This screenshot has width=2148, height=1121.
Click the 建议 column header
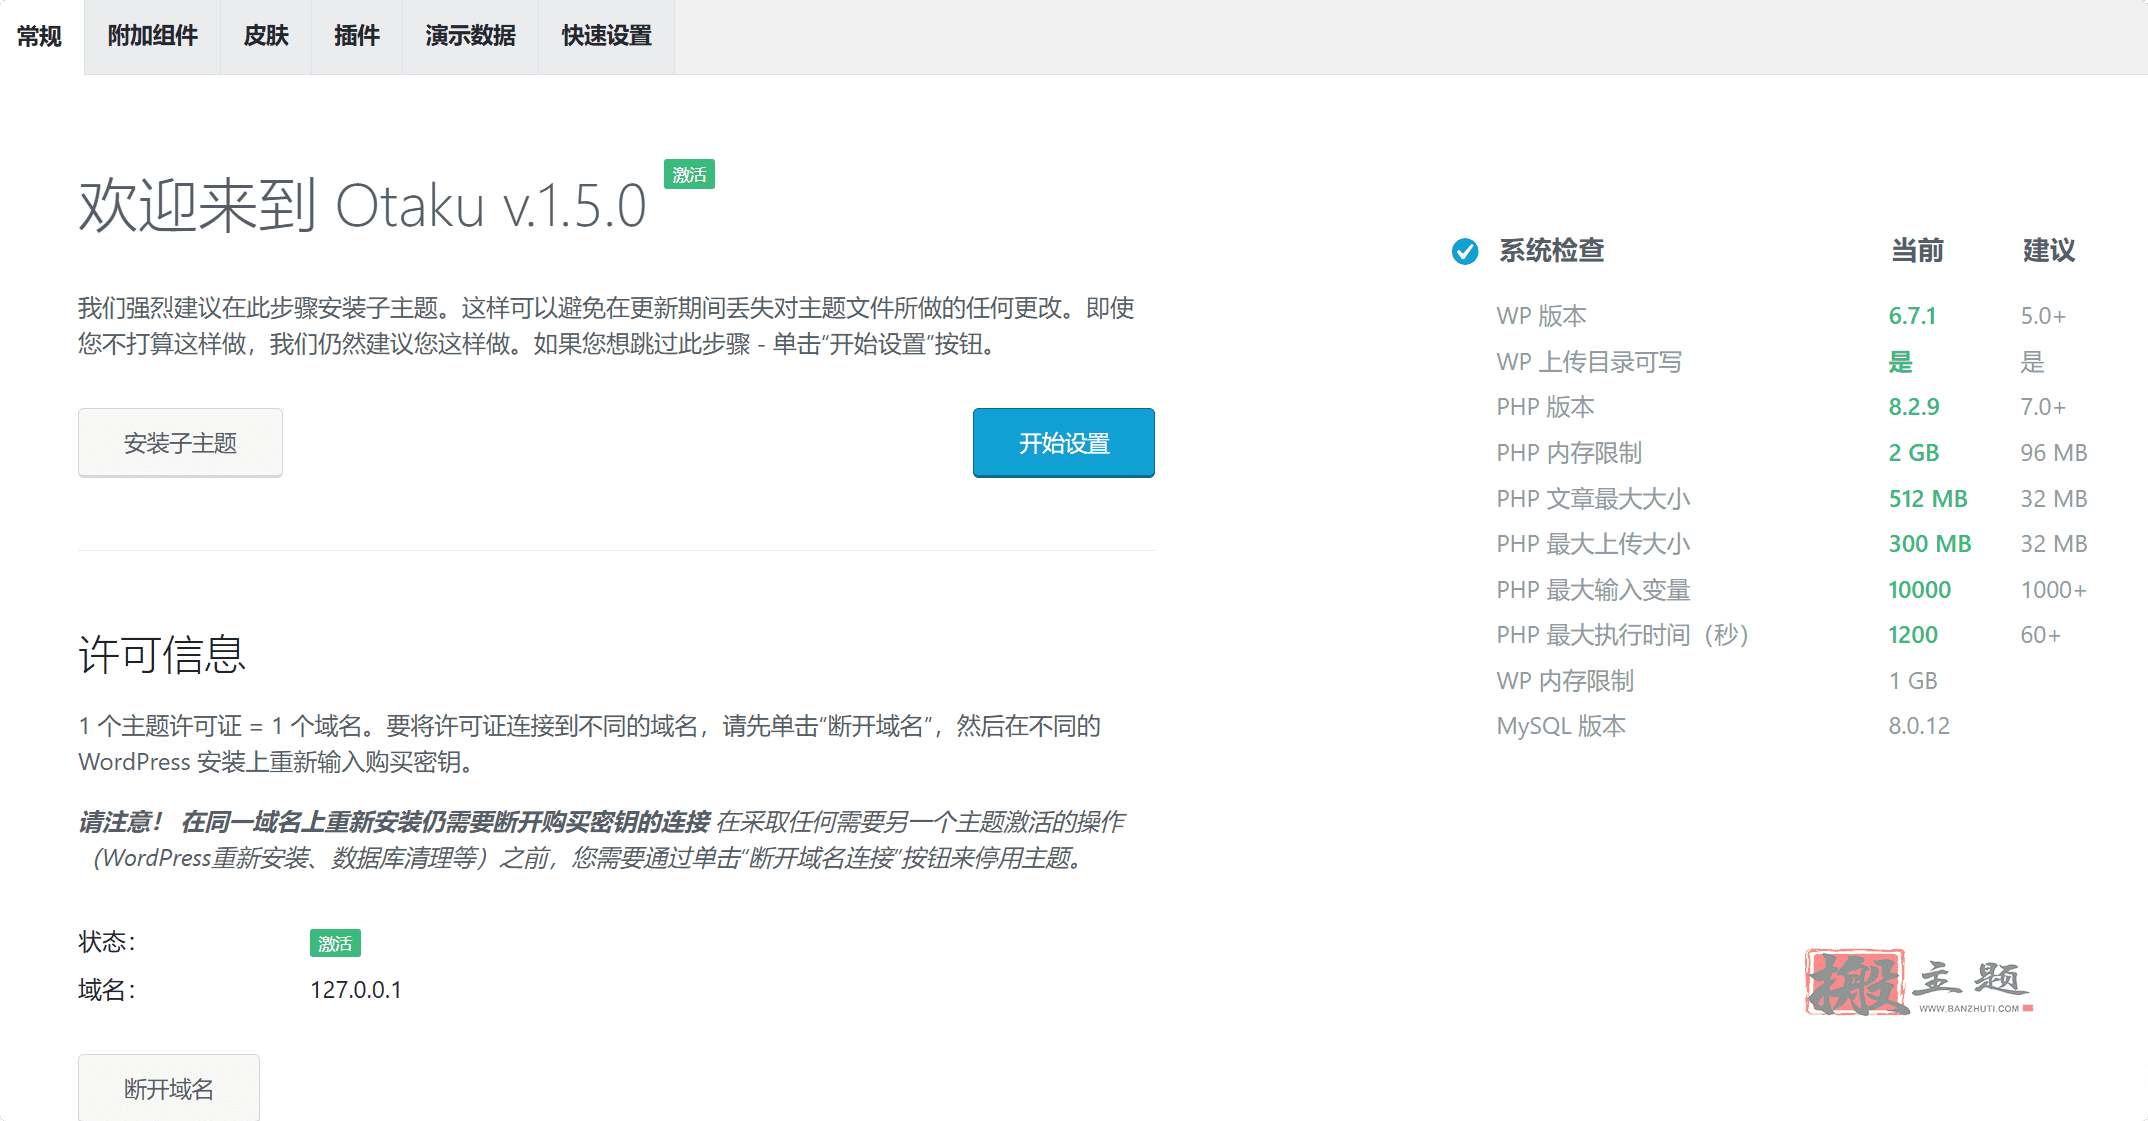(2049, 251)
